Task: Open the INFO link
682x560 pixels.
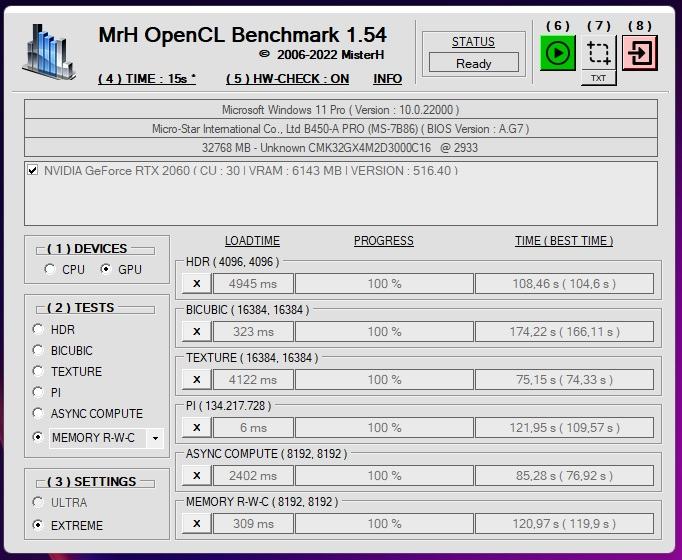Action: pyautogui.click(x=388, y=79)
